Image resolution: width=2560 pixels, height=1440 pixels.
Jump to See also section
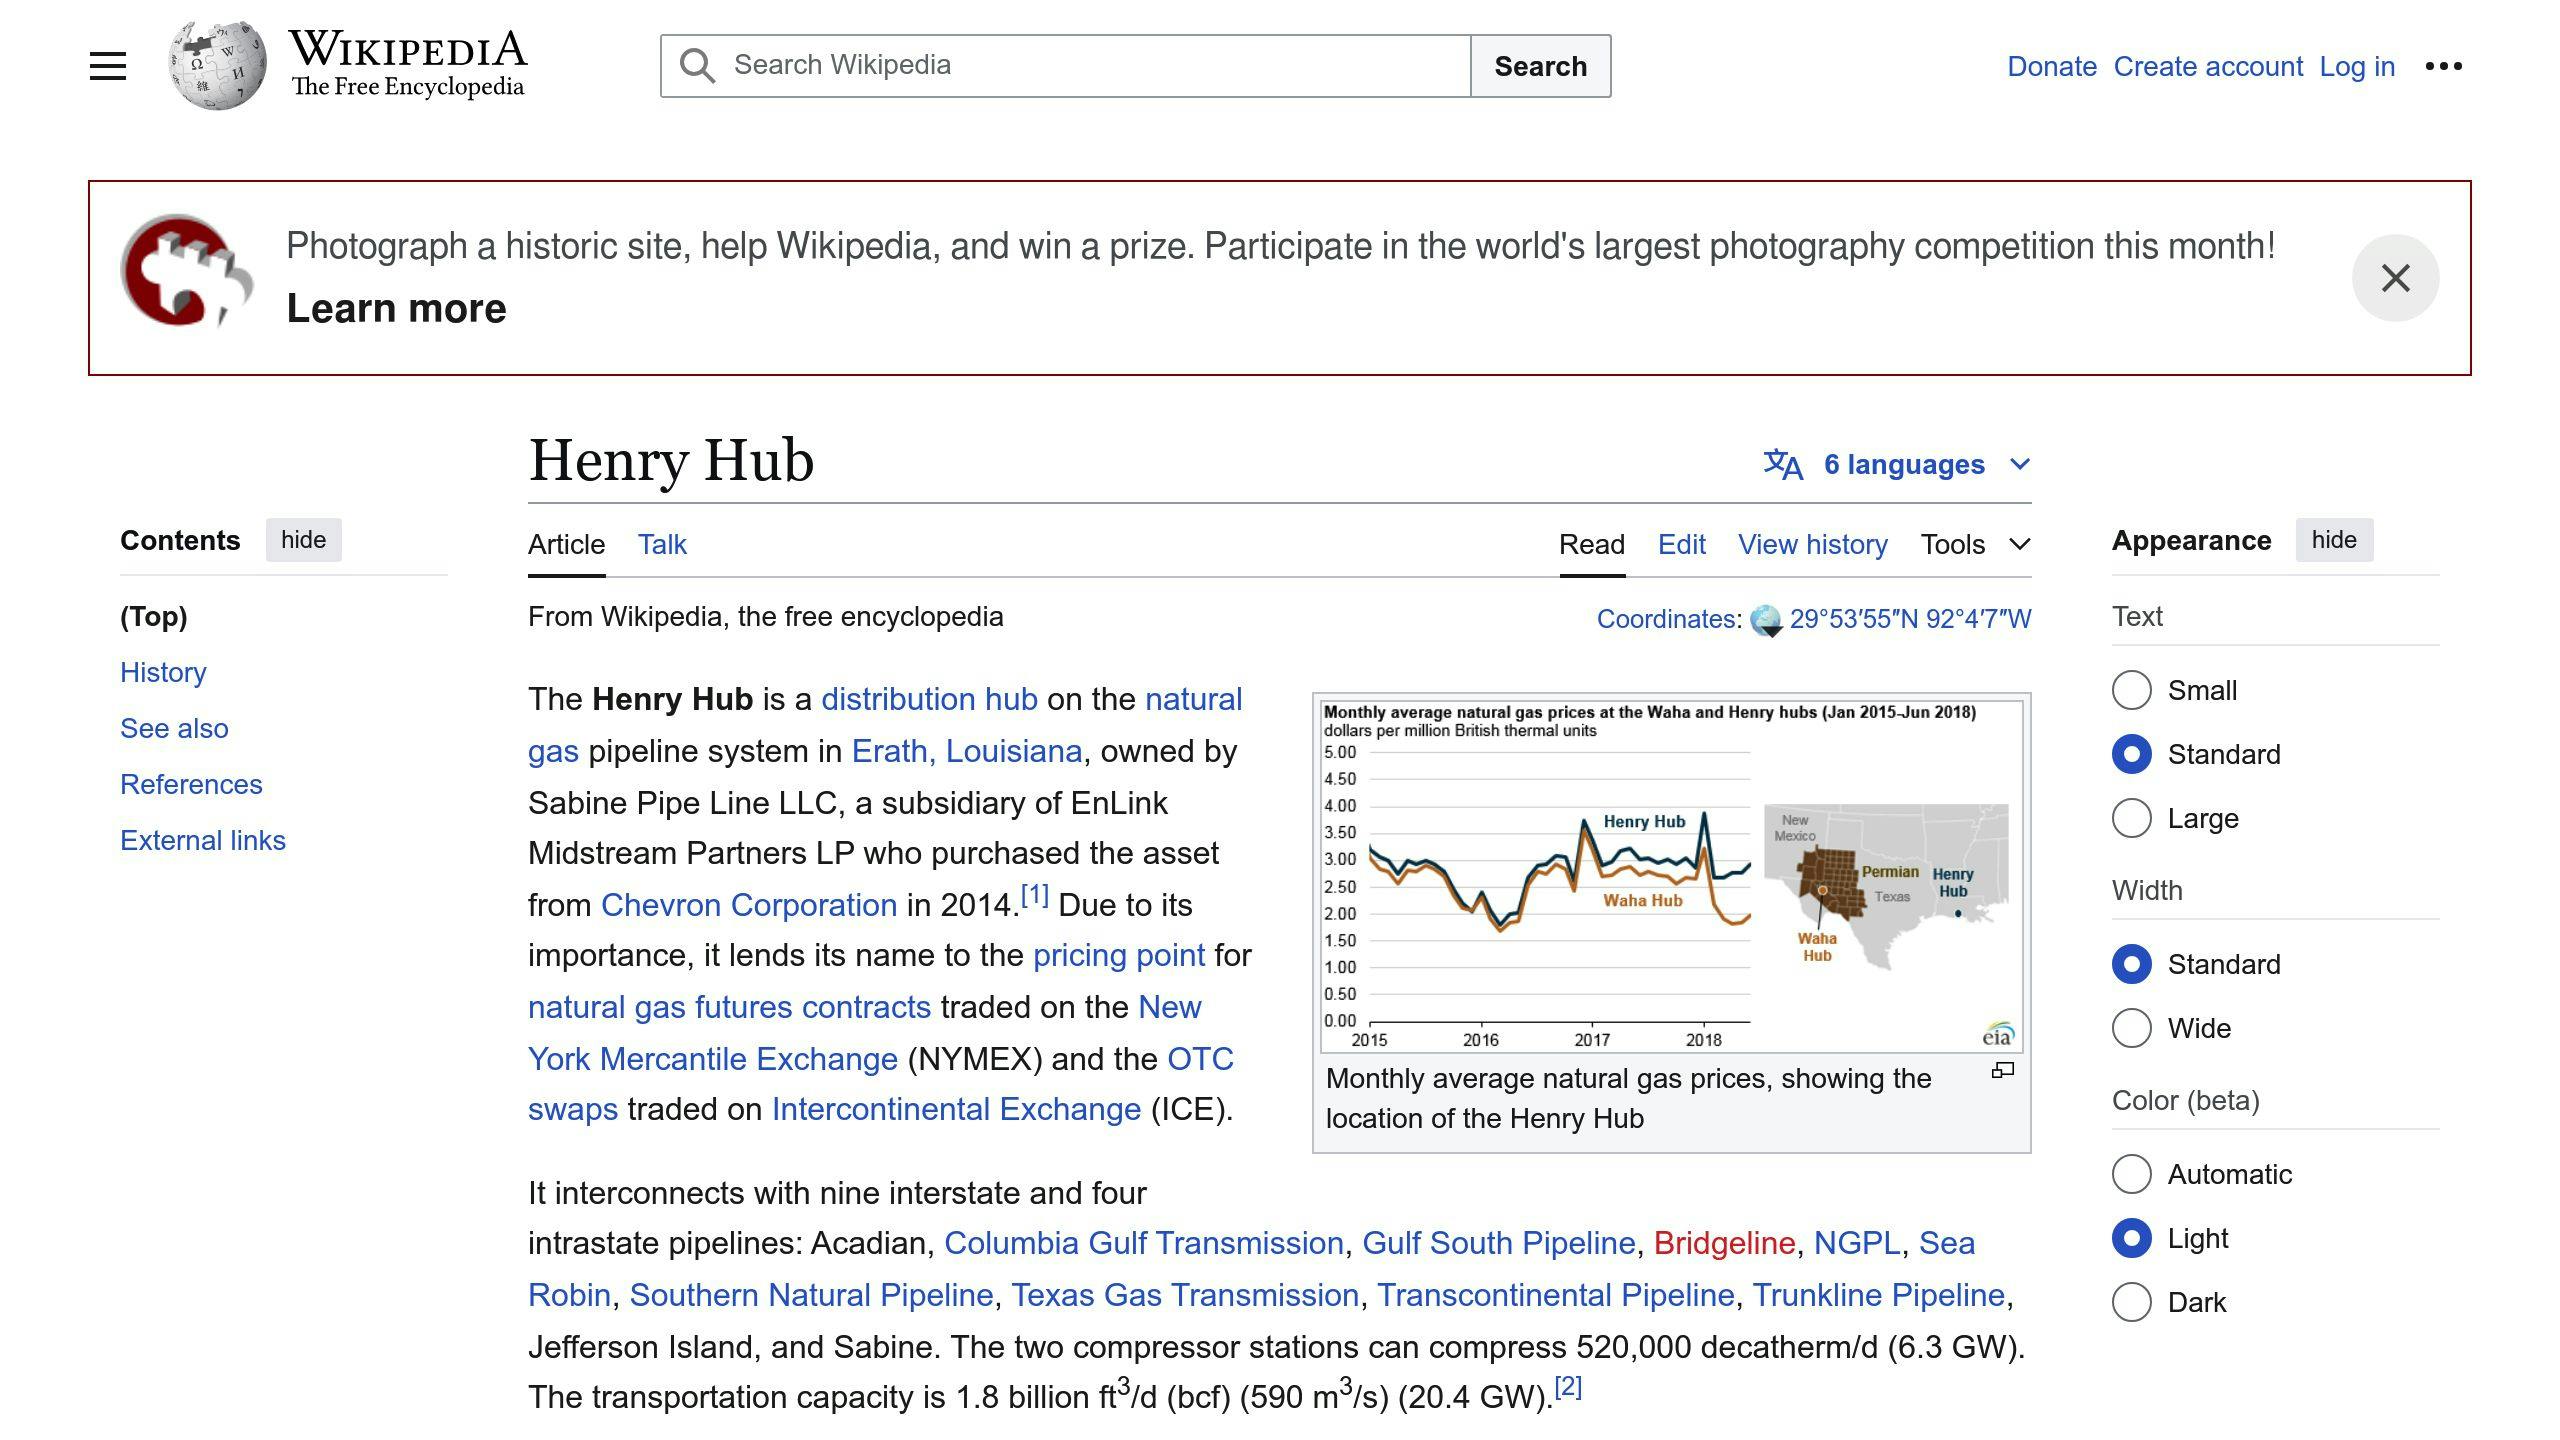[174, 728]
